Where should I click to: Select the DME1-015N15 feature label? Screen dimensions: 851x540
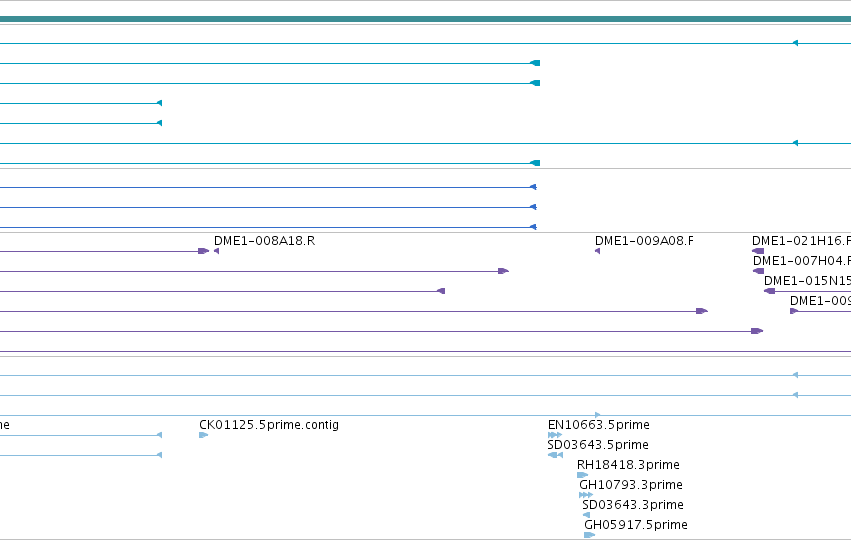807,281
